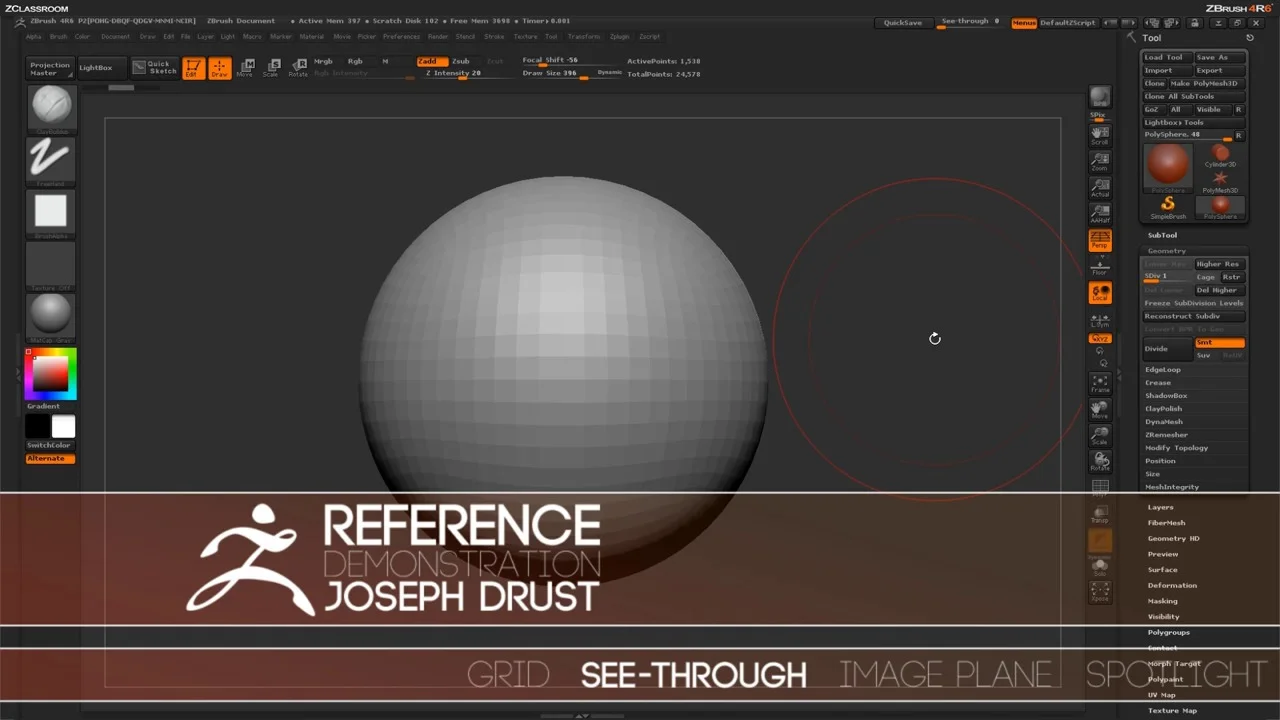
Task: Click the ZBrush logo icon in title bar
Action: 20,22
